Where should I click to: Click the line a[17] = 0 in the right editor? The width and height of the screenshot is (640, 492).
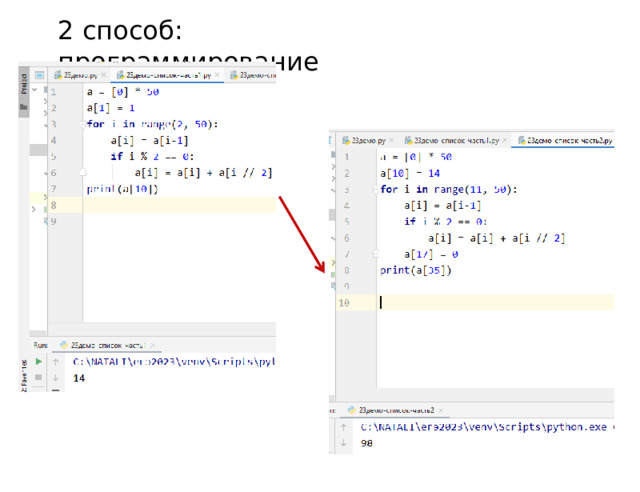(x=431, y=254)
